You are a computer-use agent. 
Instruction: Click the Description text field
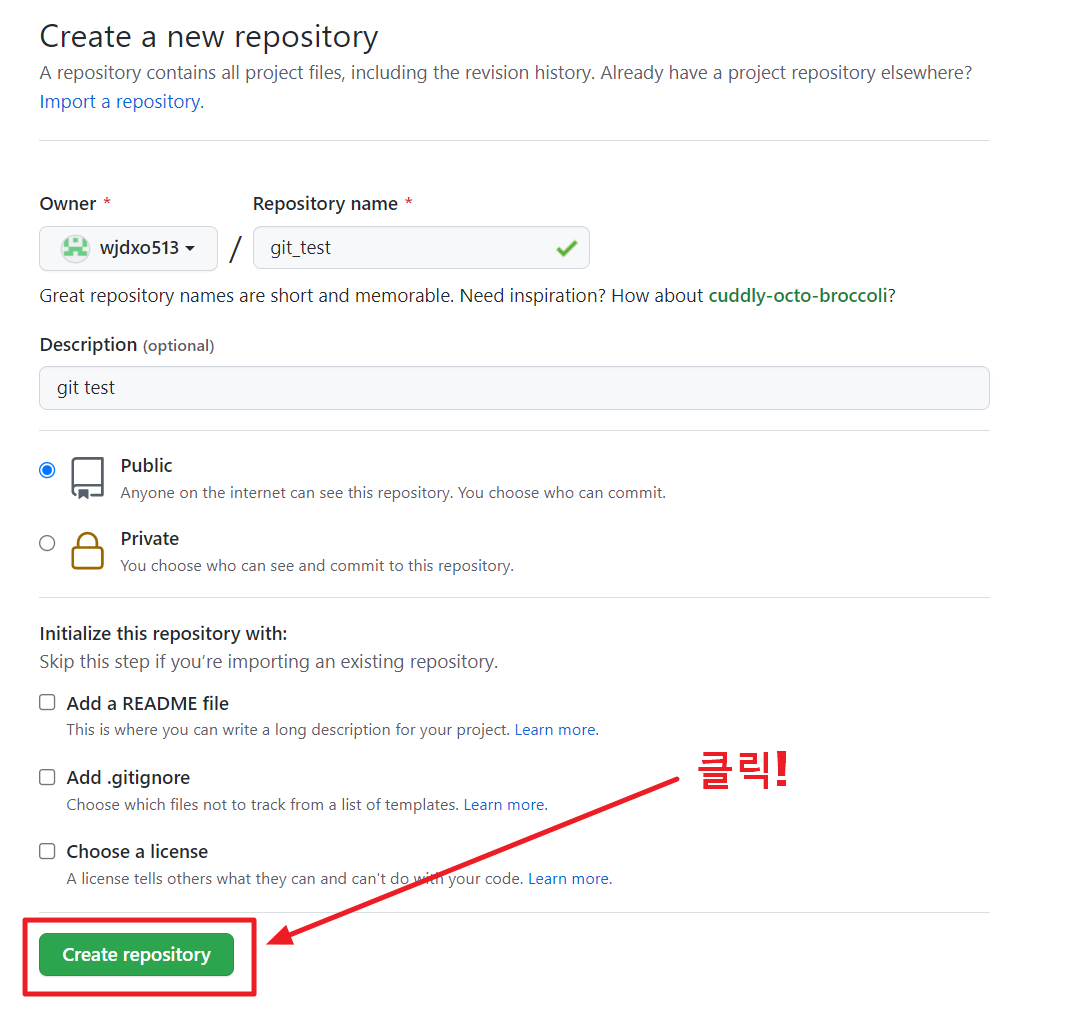[x=514, y=387]
